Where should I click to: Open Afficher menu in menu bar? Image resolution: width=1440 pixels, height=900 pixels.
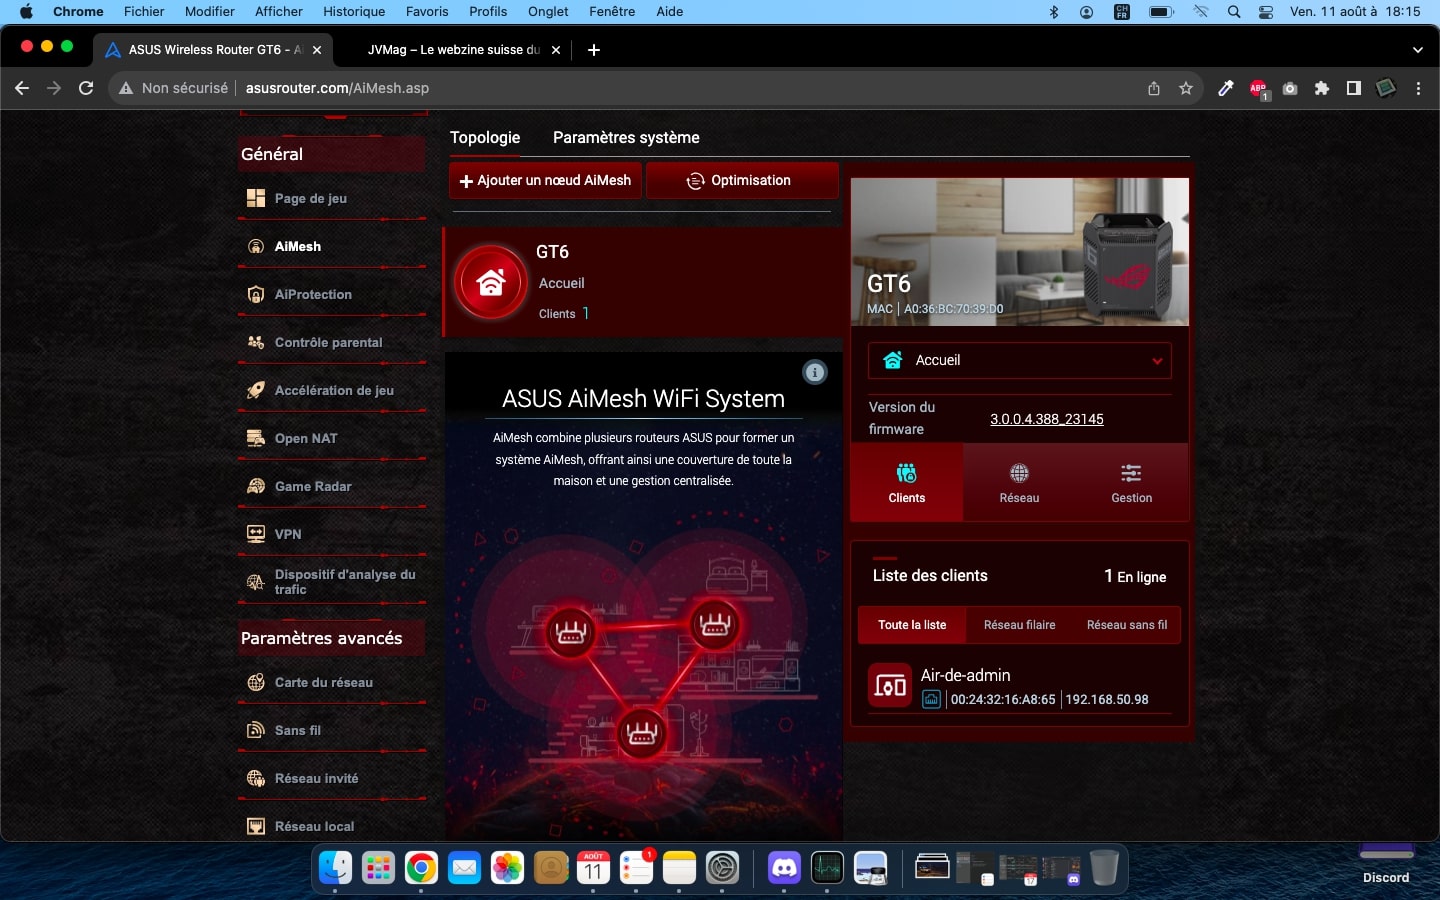pyautogui.click(x=279, y=11)
